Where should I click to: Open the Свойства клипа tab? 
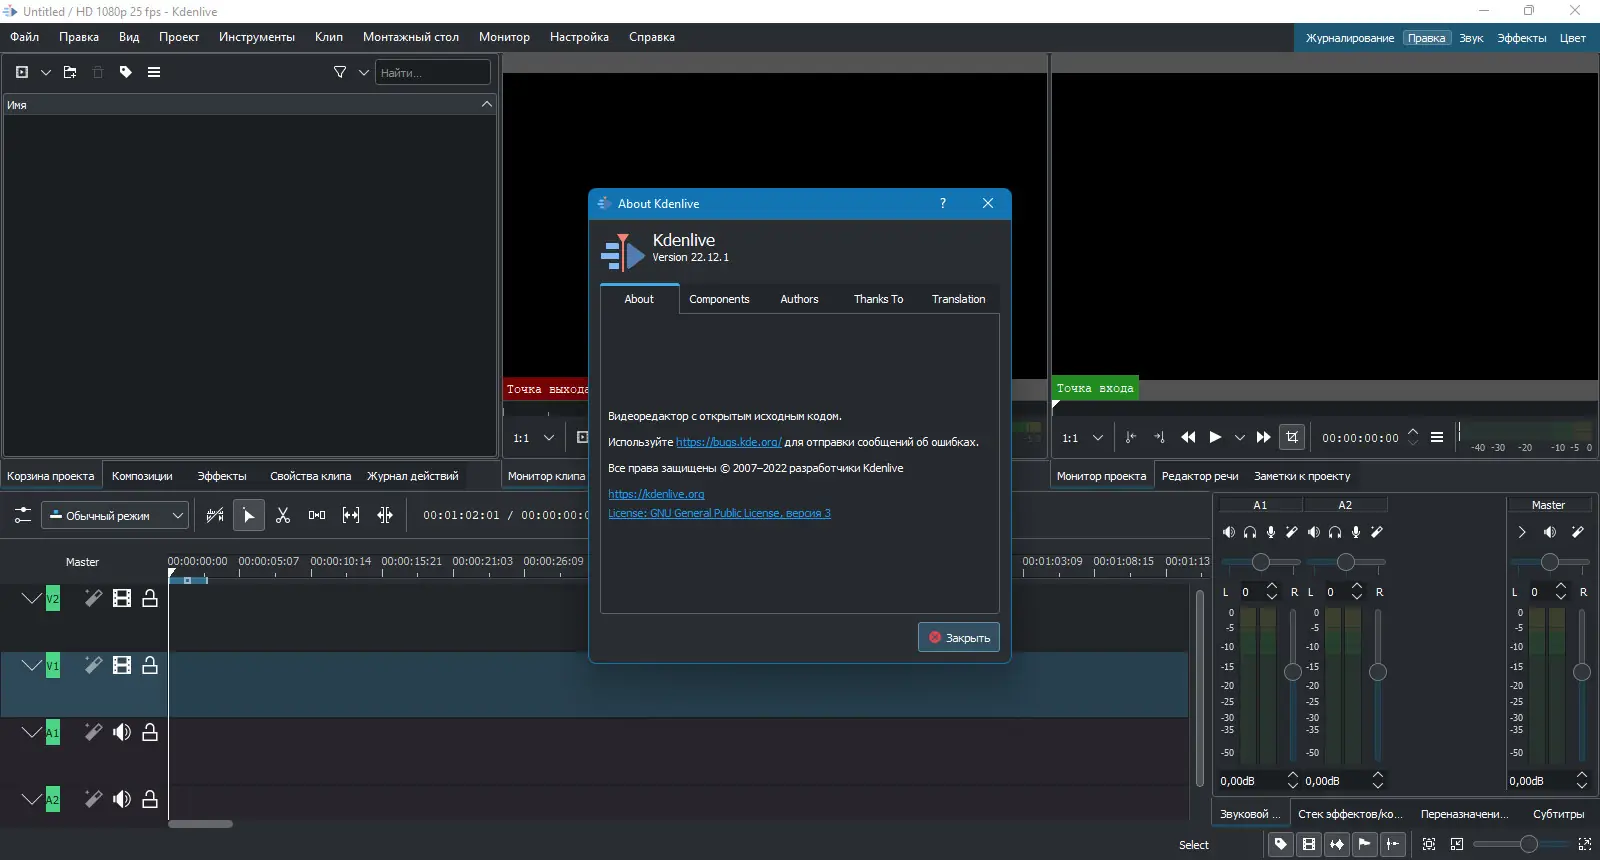310,476
